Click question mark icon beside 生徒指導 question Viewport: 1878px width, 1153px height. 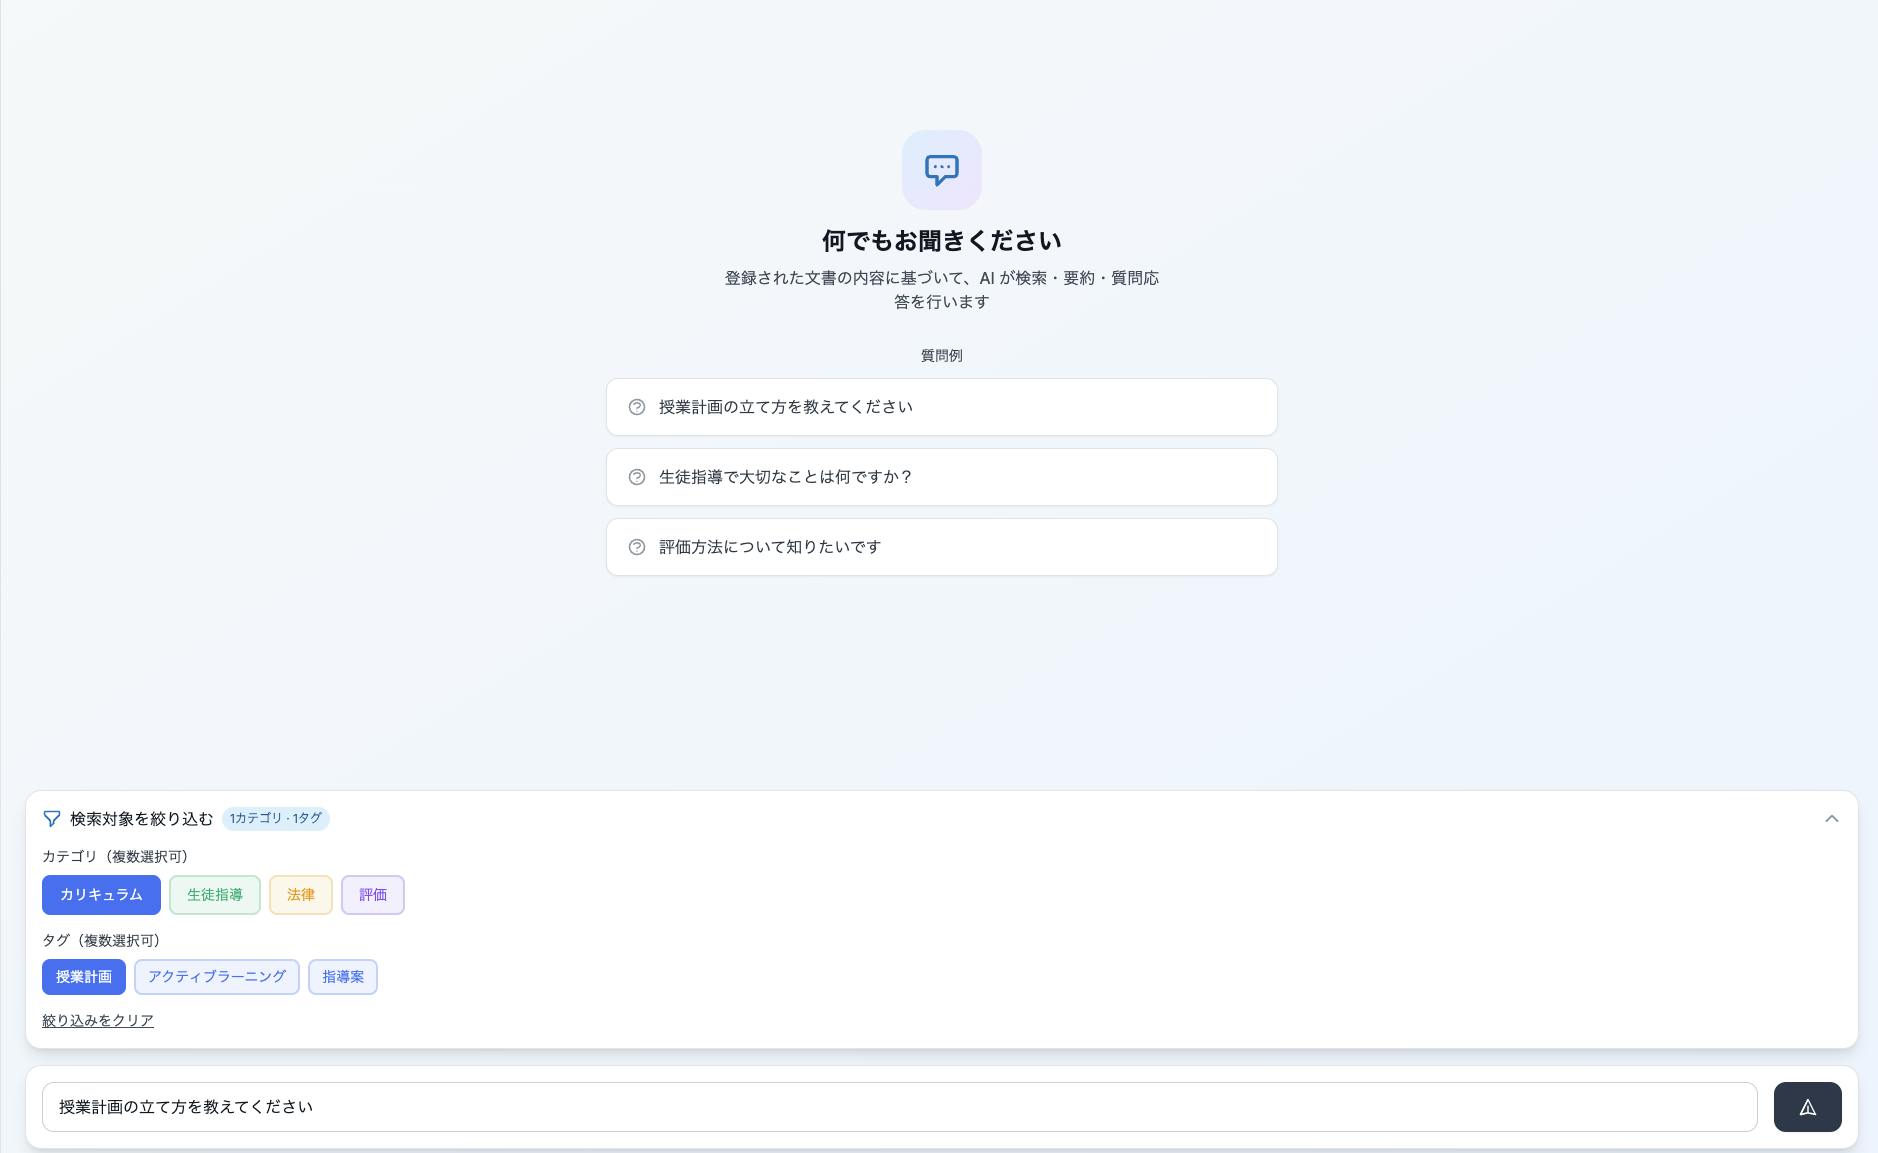(637, 477)
